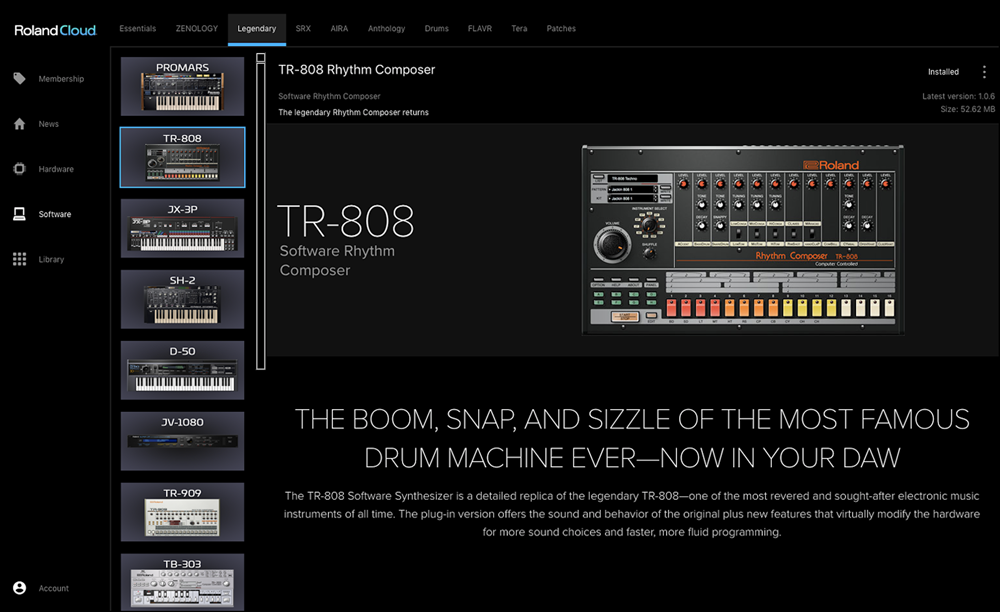This screenshot has width=1000, height=612.
Task: Click the Account label in sidebar
Action: (x=54, y=588)
